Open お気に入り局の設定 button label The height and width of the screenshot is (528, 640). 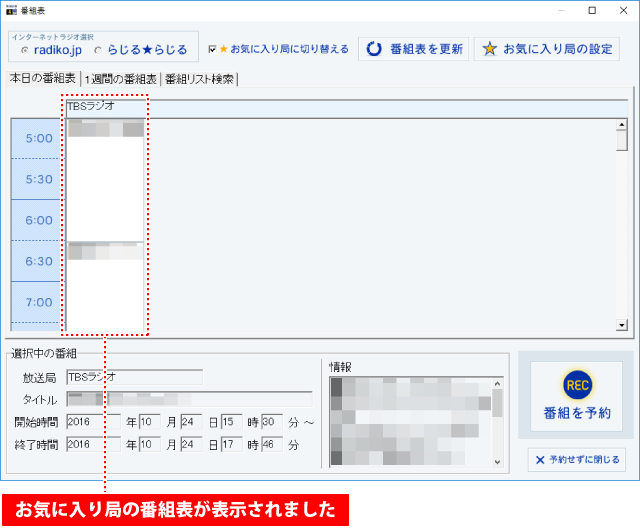pos(558,49)
